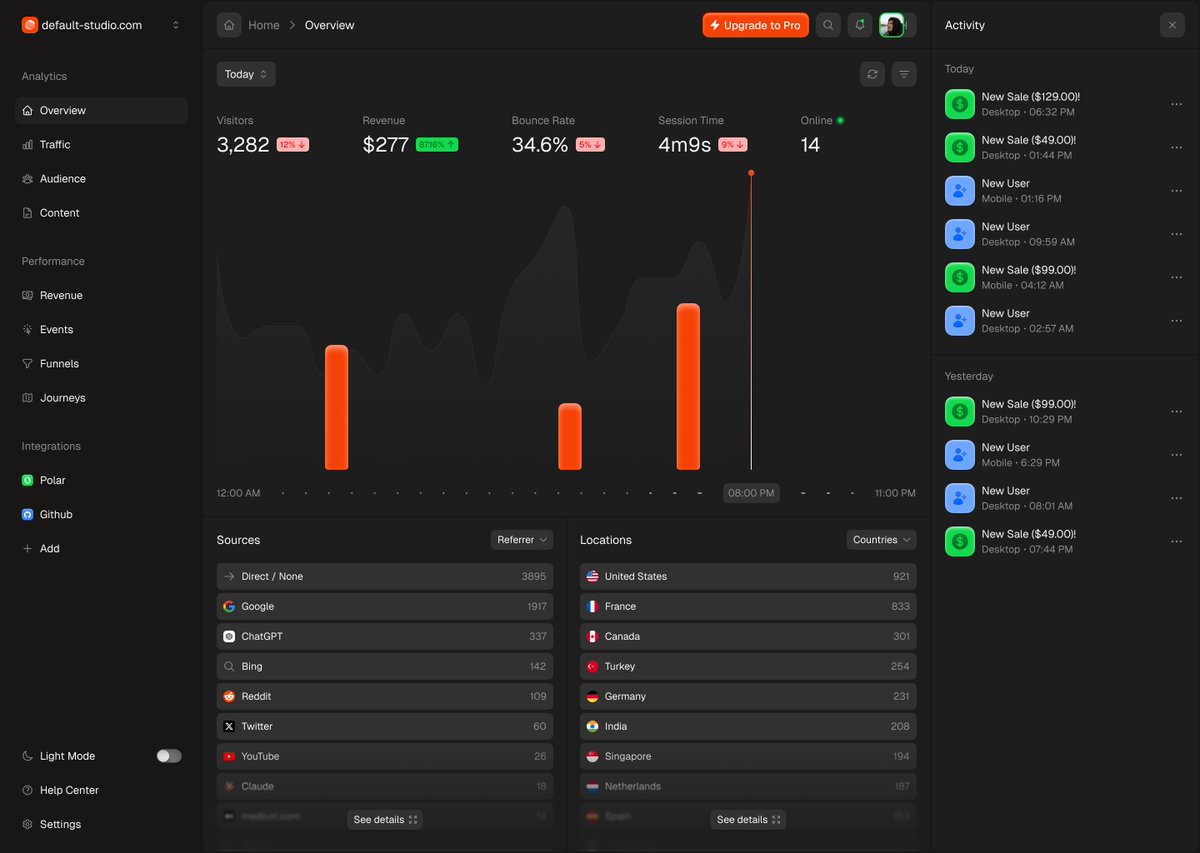Click the France location row

pyautogui.click(x=748, y=606)
